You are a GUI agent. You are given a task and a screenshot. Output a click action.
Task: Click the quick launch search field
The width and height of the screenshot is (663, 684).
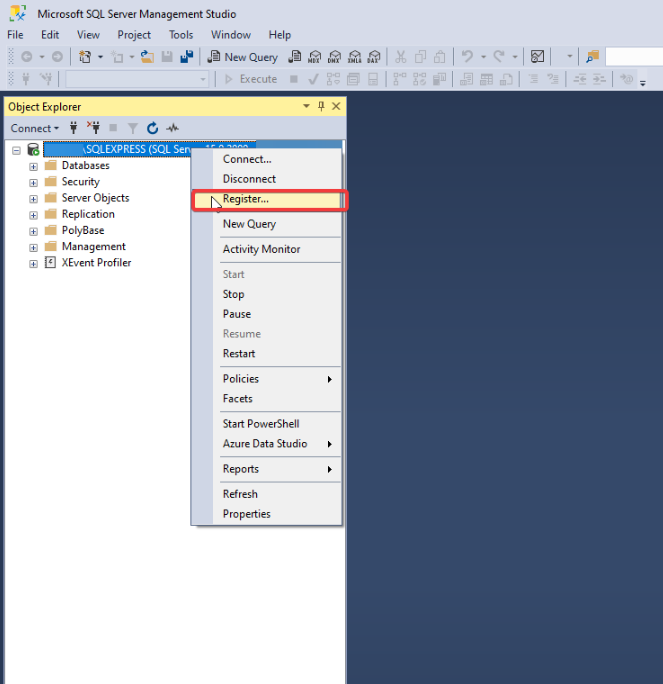(x=634, y=57)
